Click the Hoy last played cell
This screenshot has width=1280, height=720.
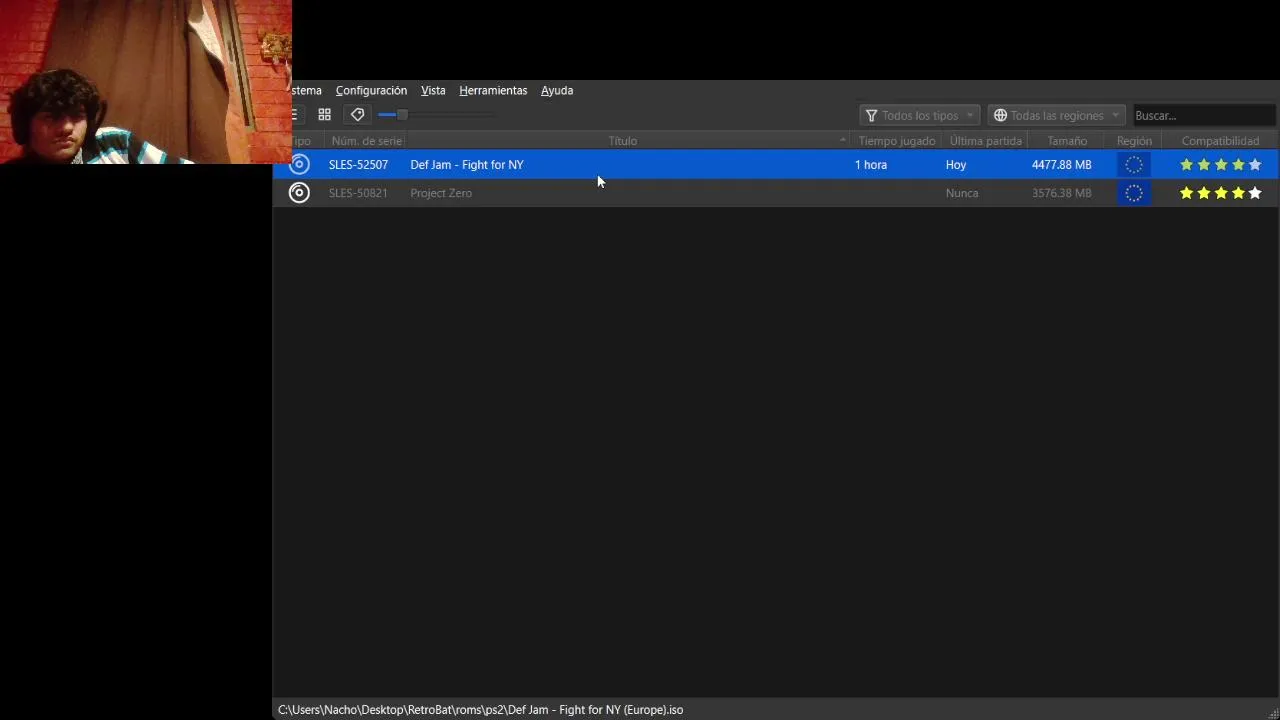[x=956, y=165]
